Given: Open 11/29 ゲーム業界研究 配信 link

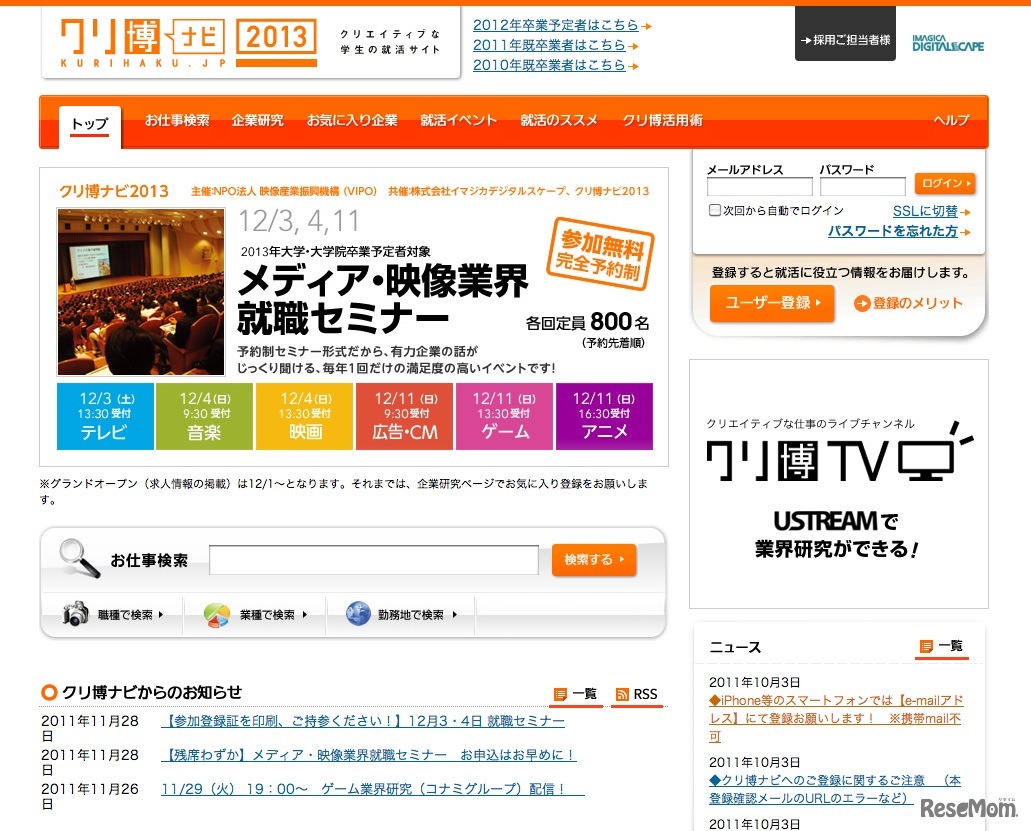Looking at the screenshot, I should [373, 788].
